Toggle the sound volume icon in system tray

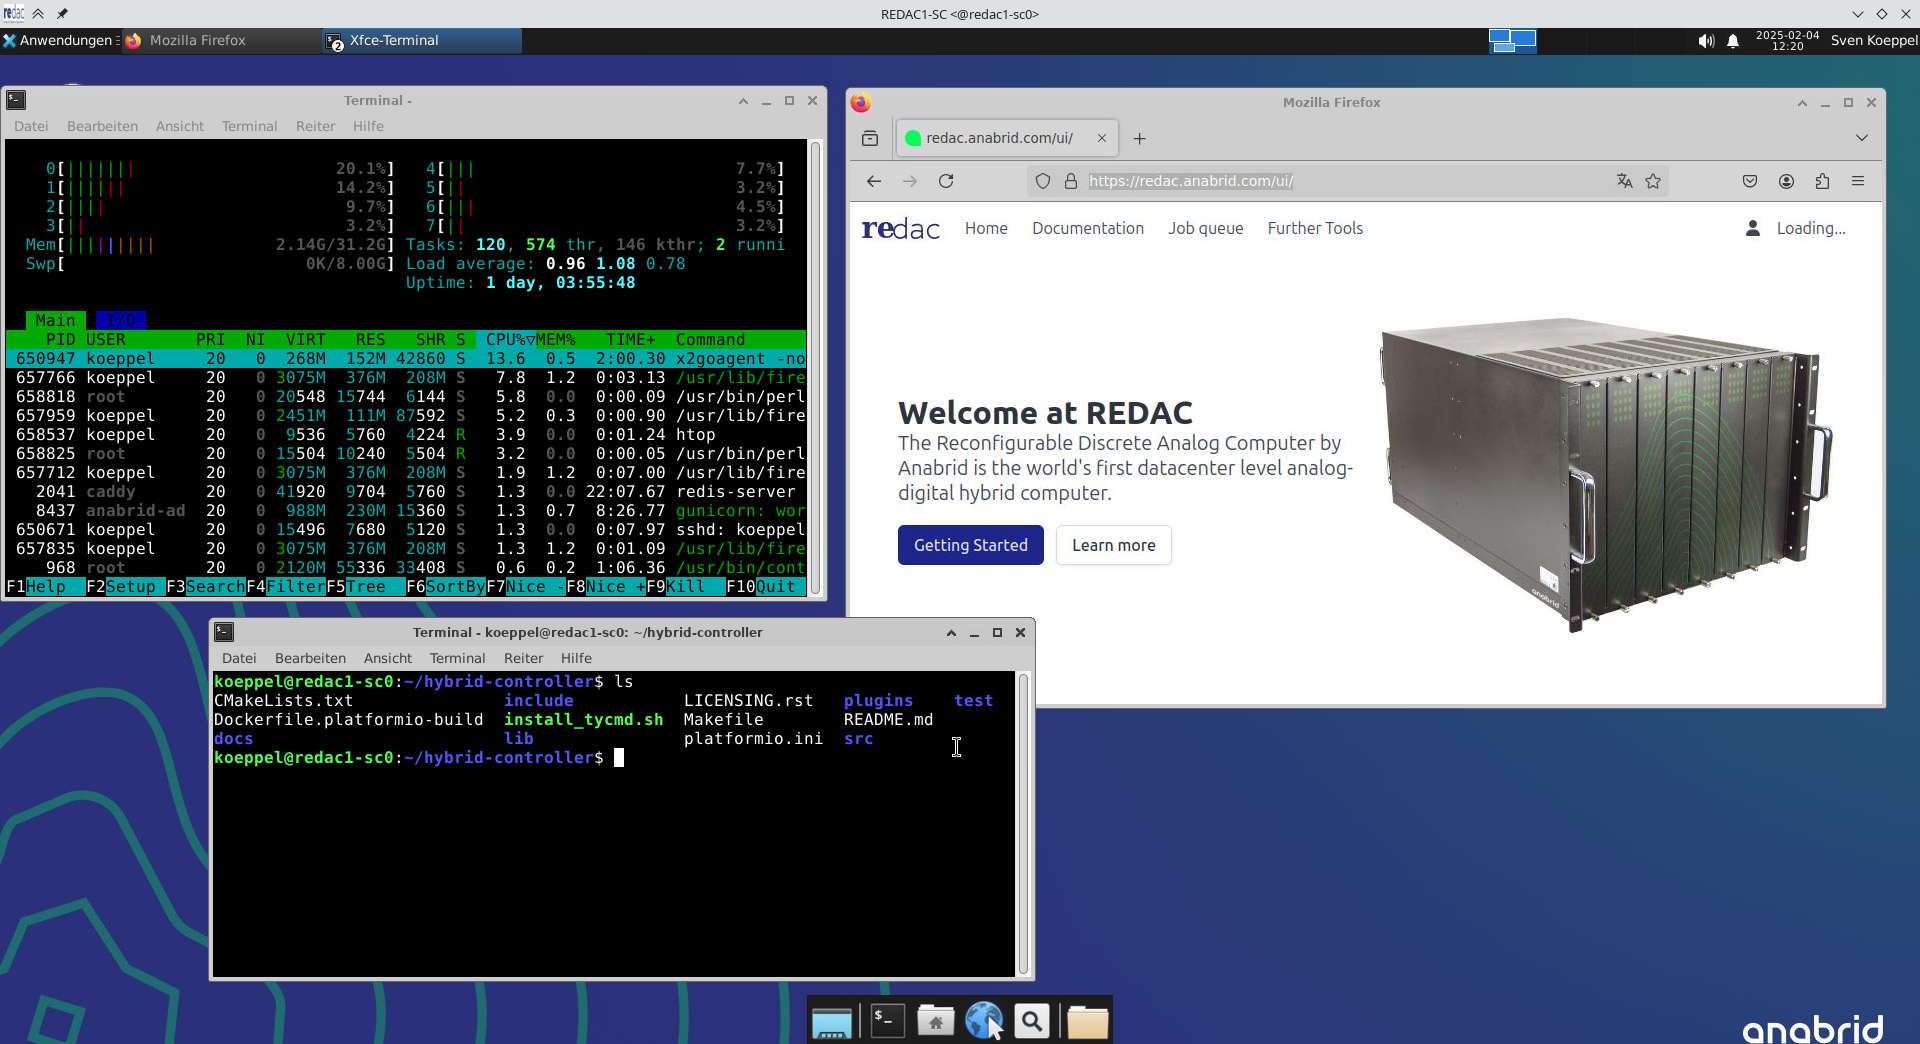tap(1706, 41)
